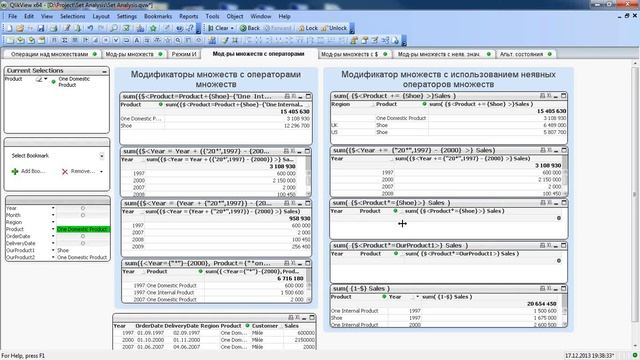Click '958 930' total in third left chart

pyautogui.click(x=300, y=218)
